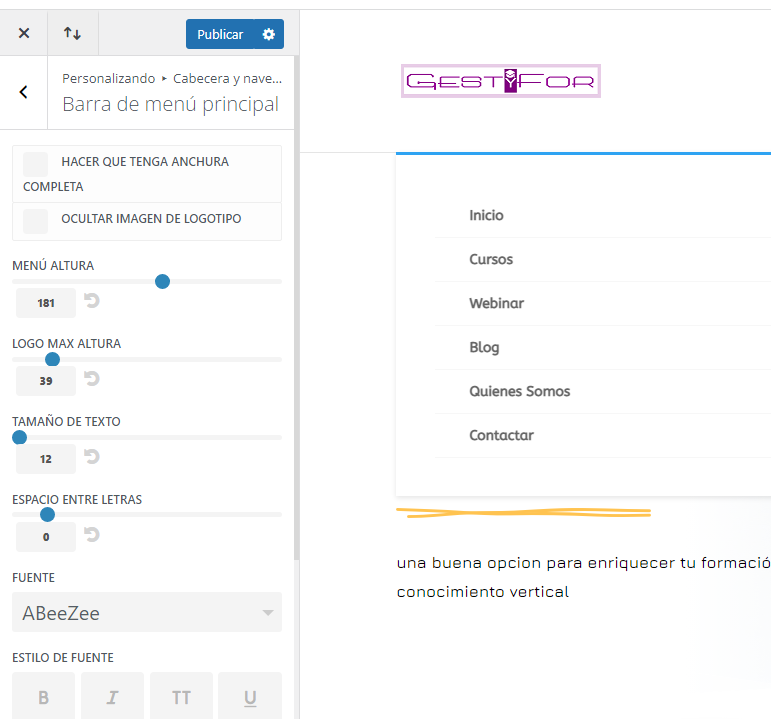Screen dimensions: 771x719
Task: Click the Publicar button
Action: [220, 34]
